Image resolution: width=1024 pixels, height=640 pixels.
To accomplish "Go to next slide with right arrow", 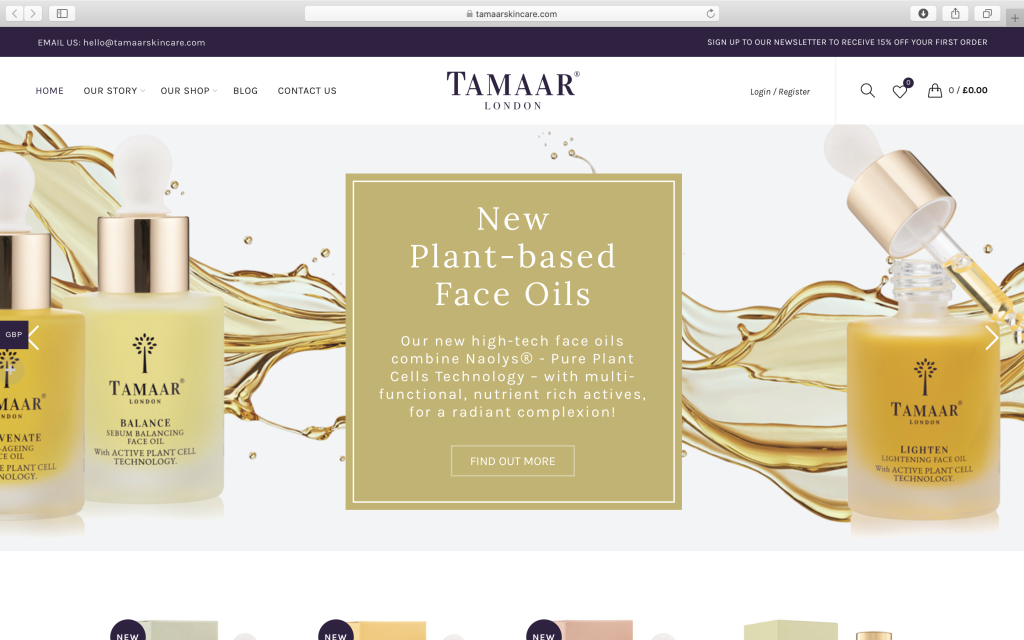I will (x=991, y=338).
